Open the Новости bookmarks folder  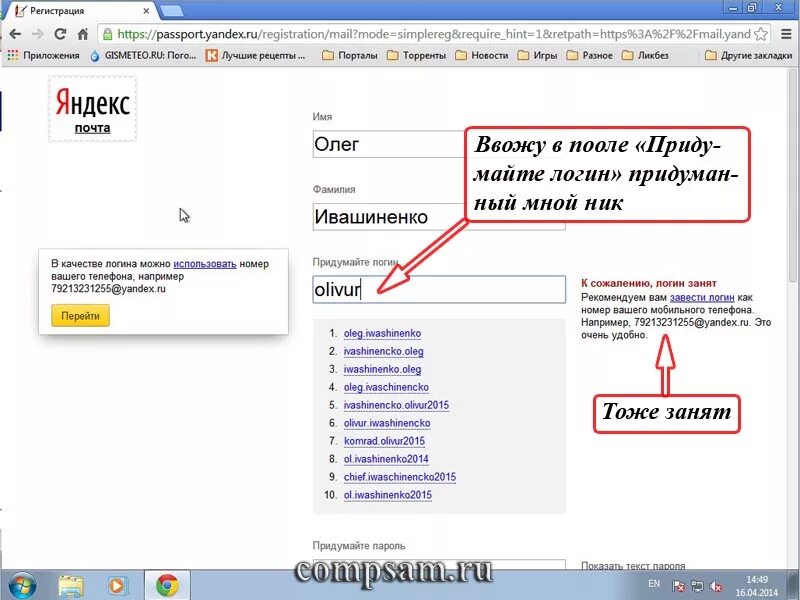click(482, 55)
